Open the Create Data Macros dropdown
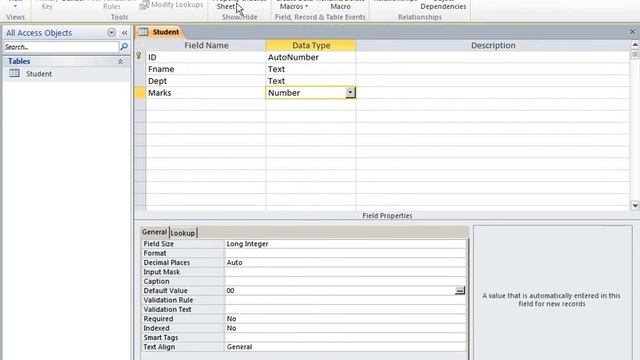 [x=294, y=5]
